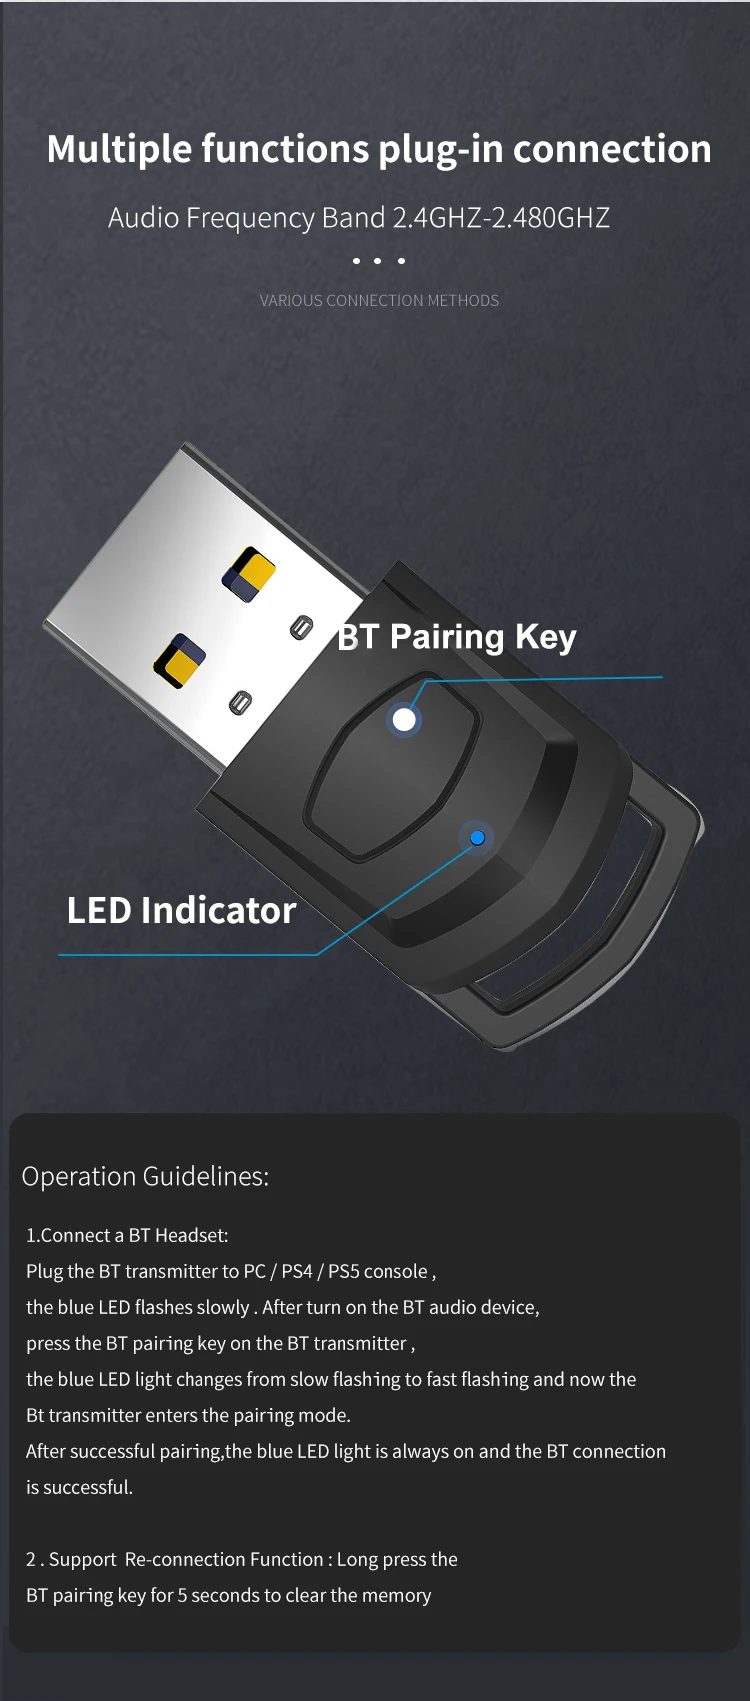
Task: Click the "1.Connect a BT Headset:" line
Action: click(x=127, y=1235)
